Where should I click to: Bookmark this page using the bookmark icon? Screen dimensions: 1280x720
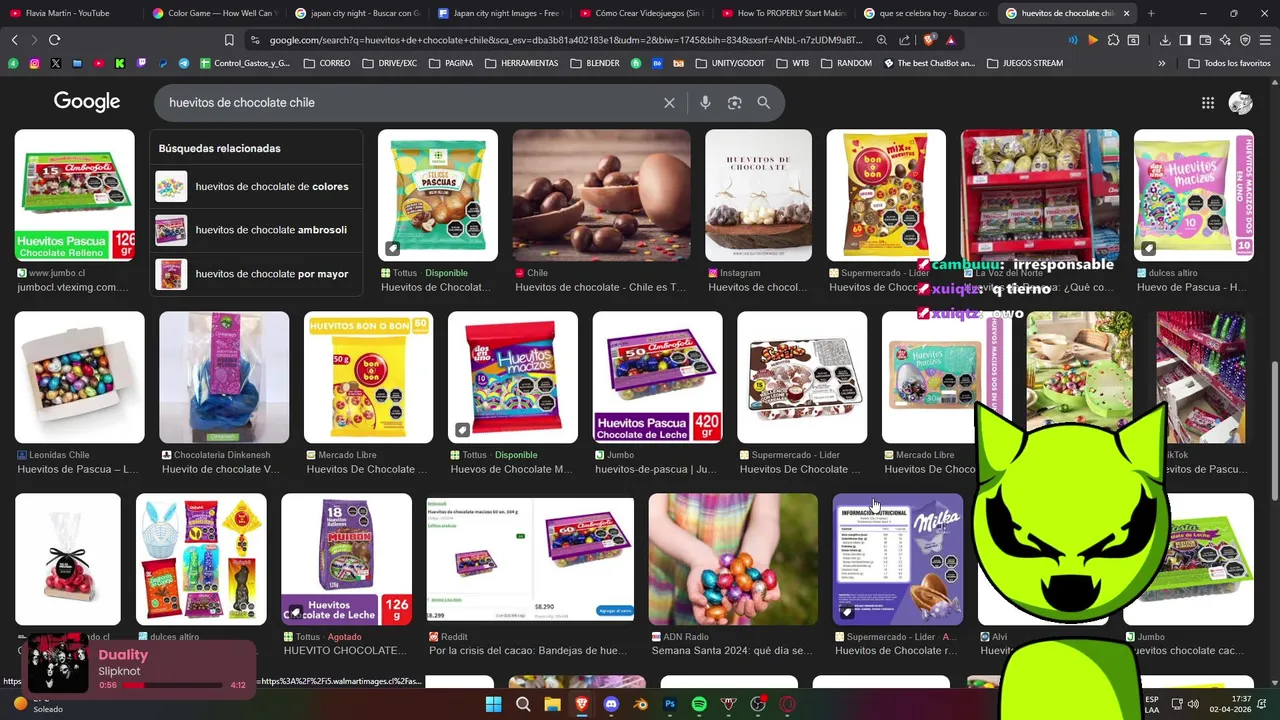(229, 40)
